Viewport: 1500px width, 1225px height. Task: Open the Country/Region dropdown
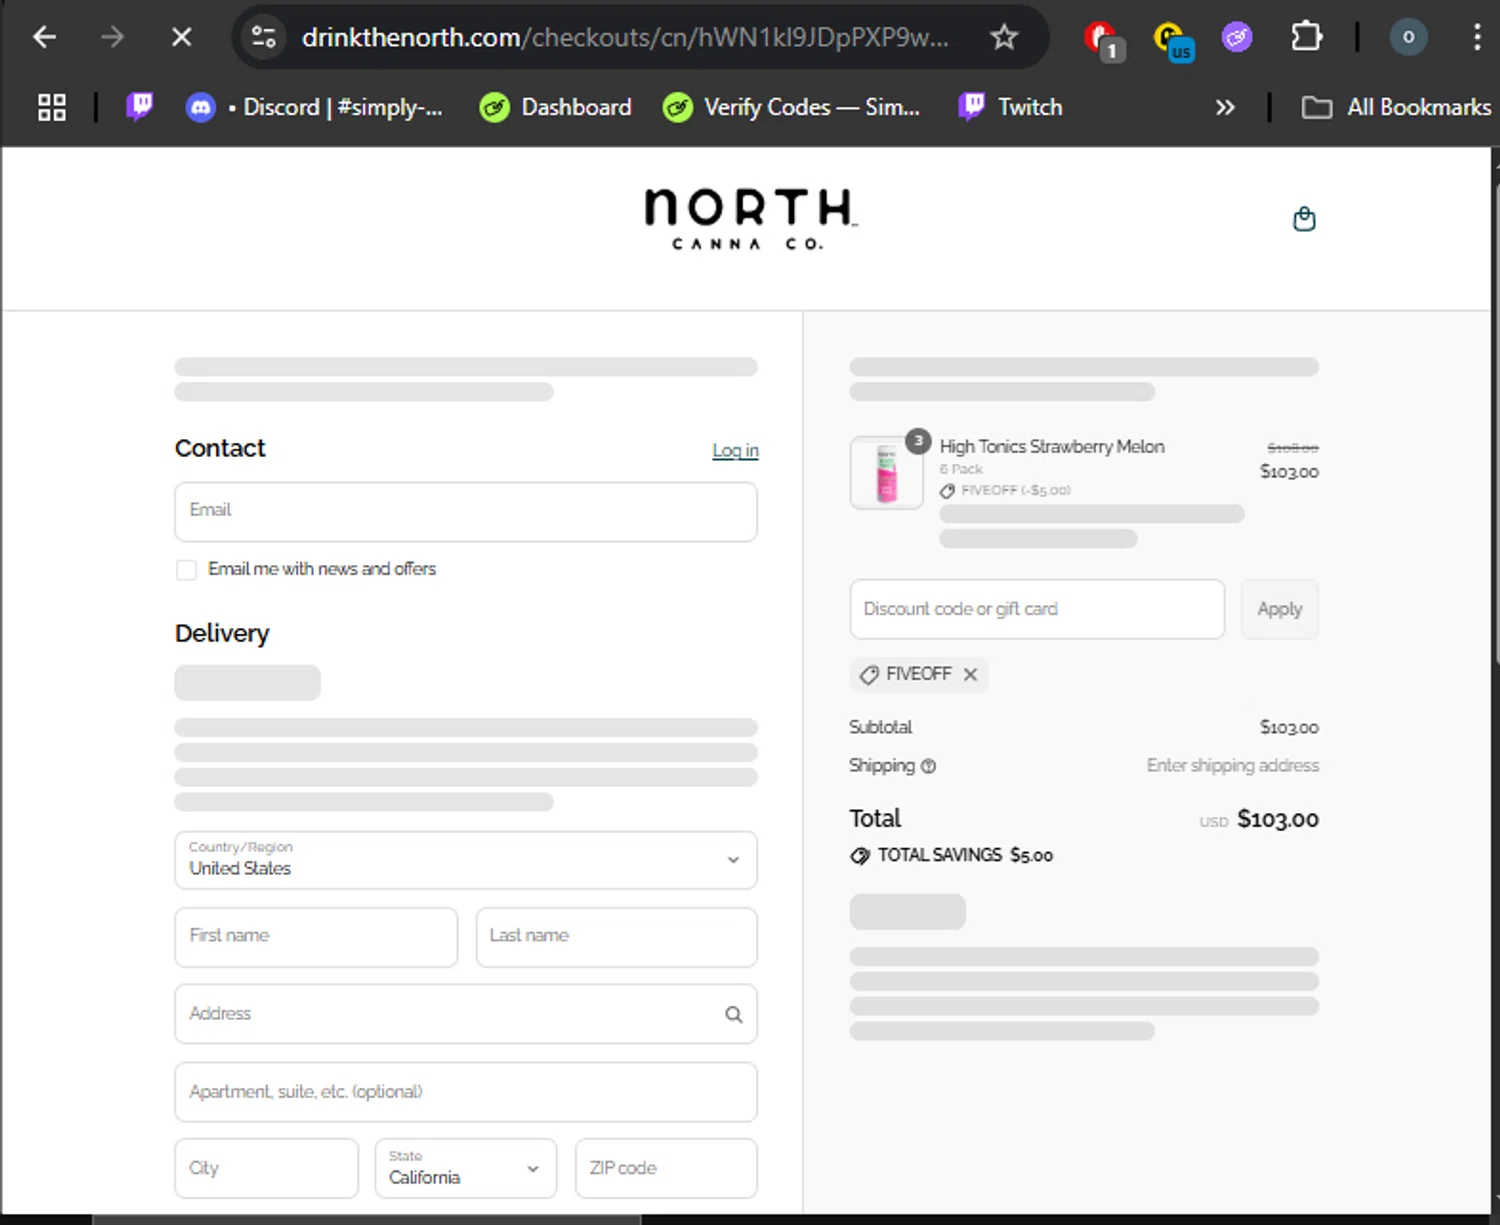[466, 860]
